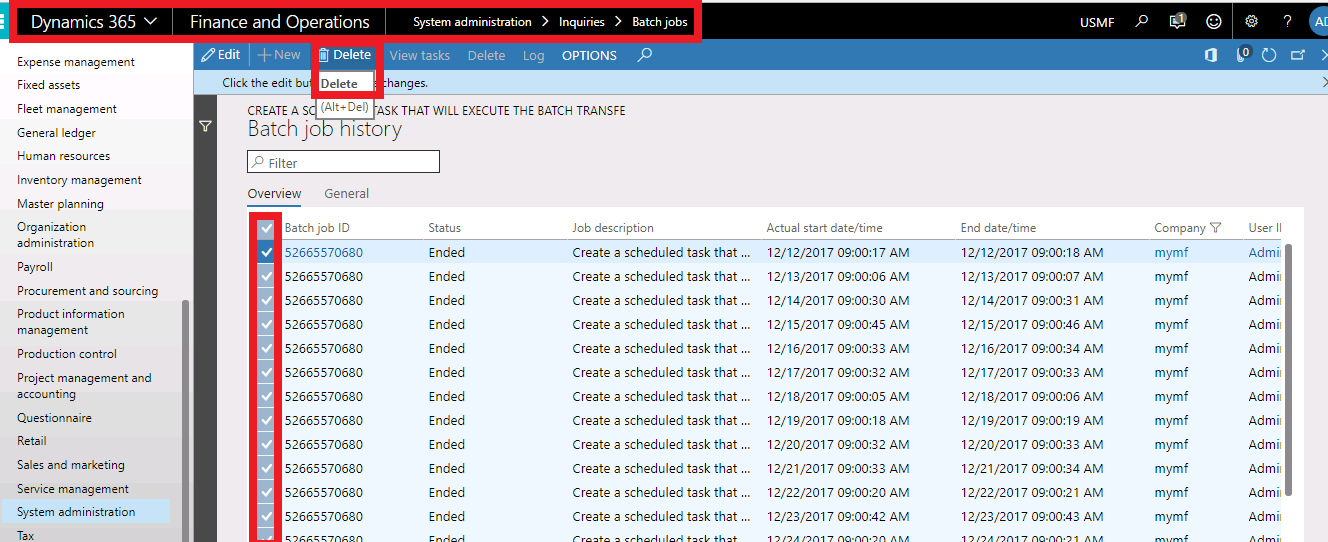Open the app launcher waffle icon
The height and width of the screenshot is (542, 1328).
[x=4, y=21]
